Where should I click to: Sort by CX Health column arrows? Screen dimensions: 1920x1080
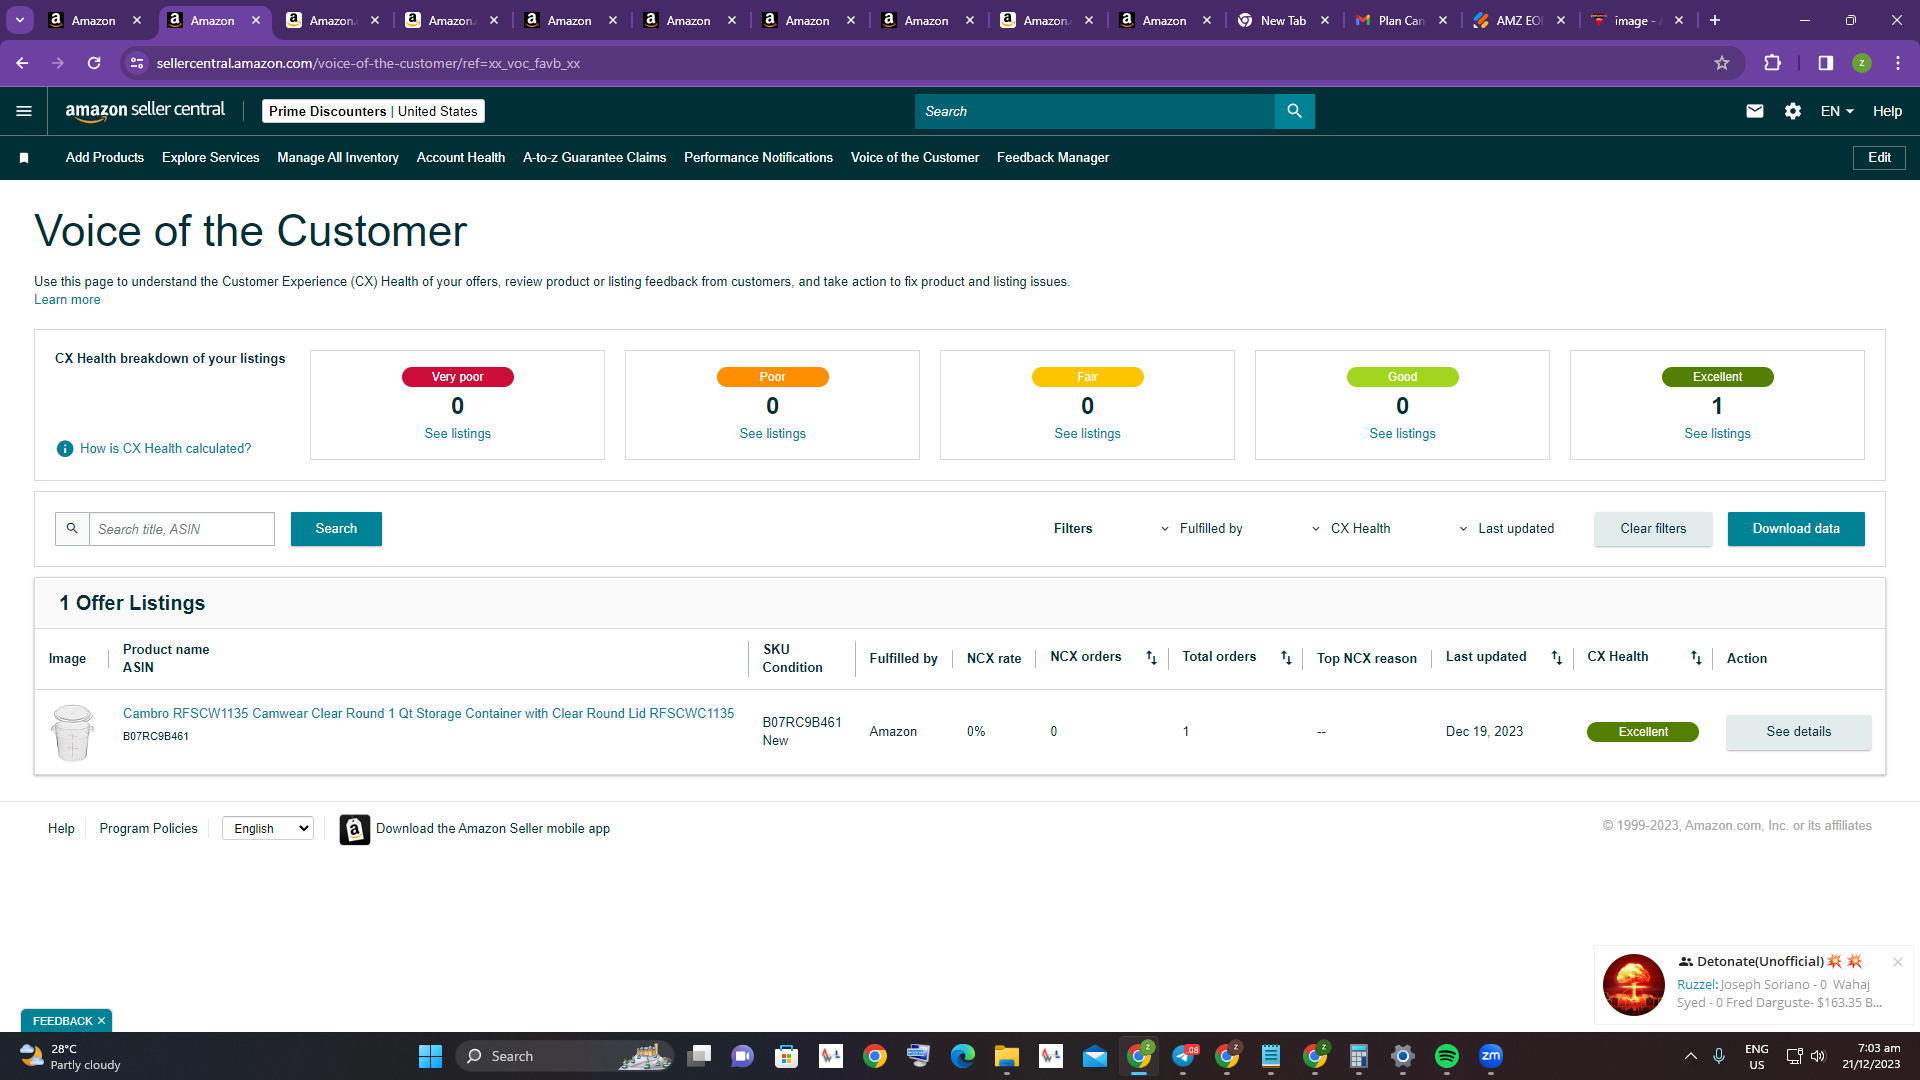point(1696,658)
